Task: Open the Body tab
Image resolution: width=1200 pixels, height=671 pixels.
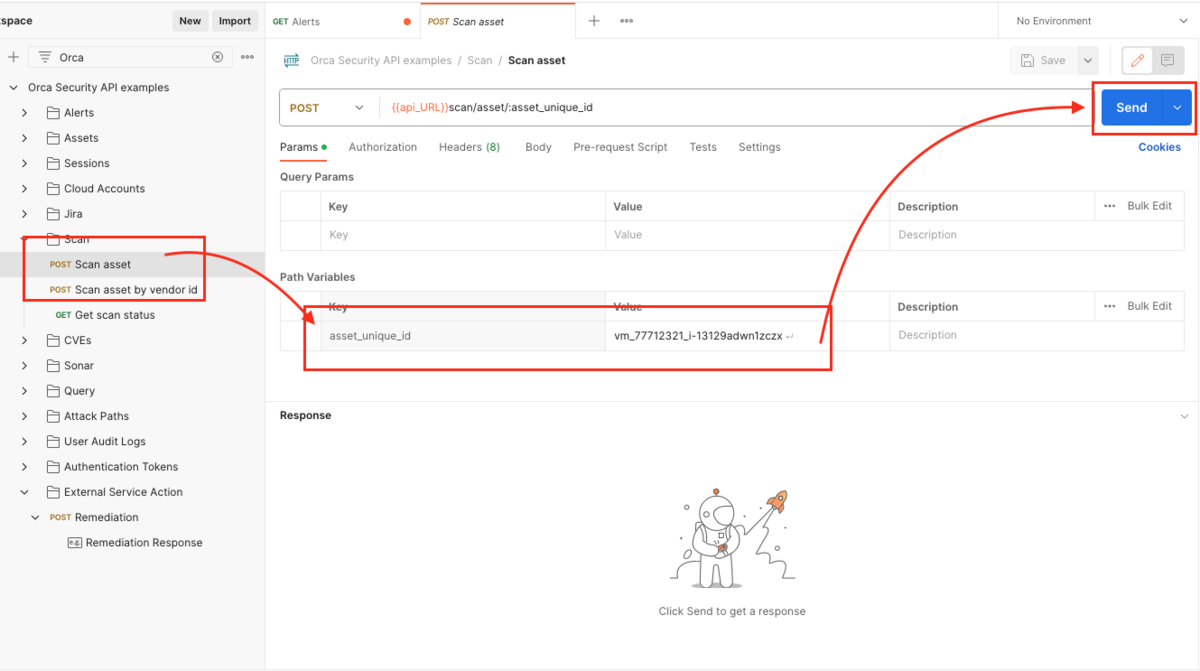Action: tap(538, 147)
